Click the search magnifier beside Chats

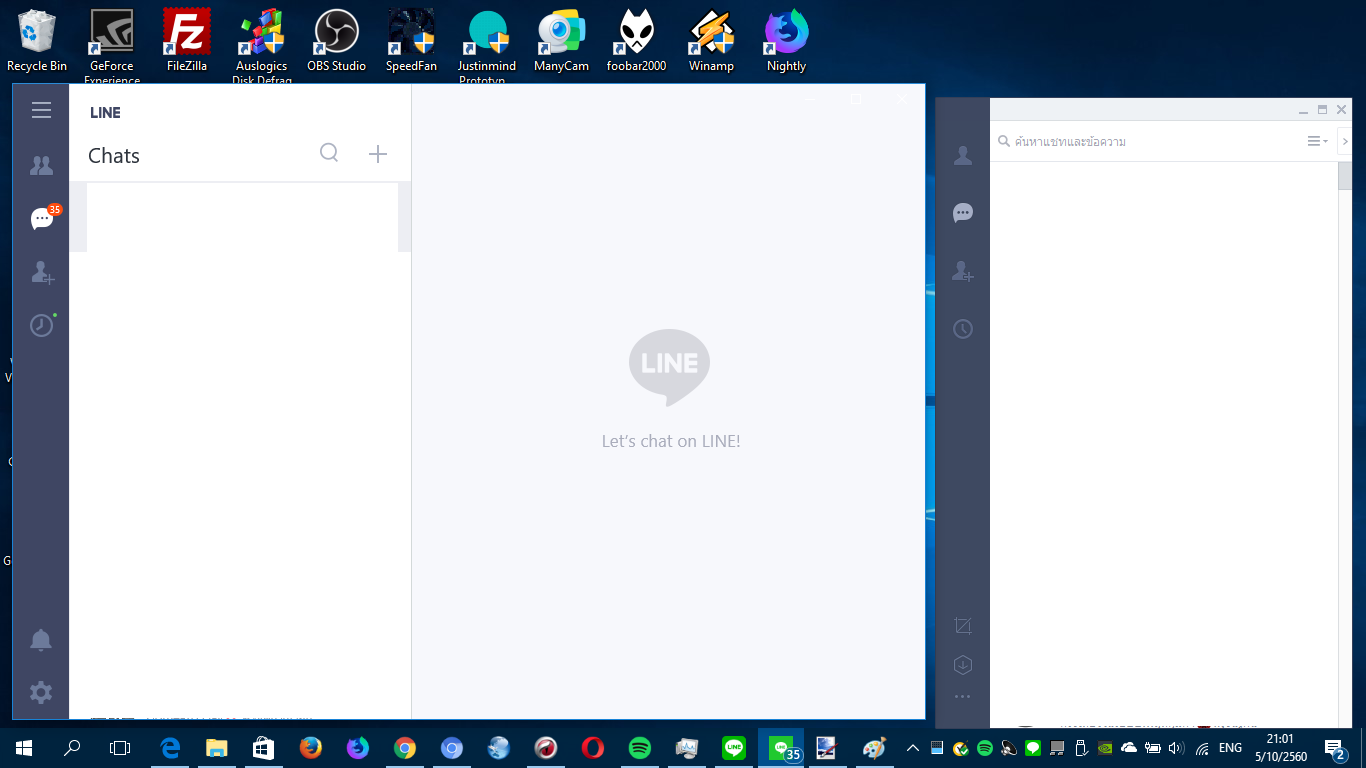pos(329,153)
